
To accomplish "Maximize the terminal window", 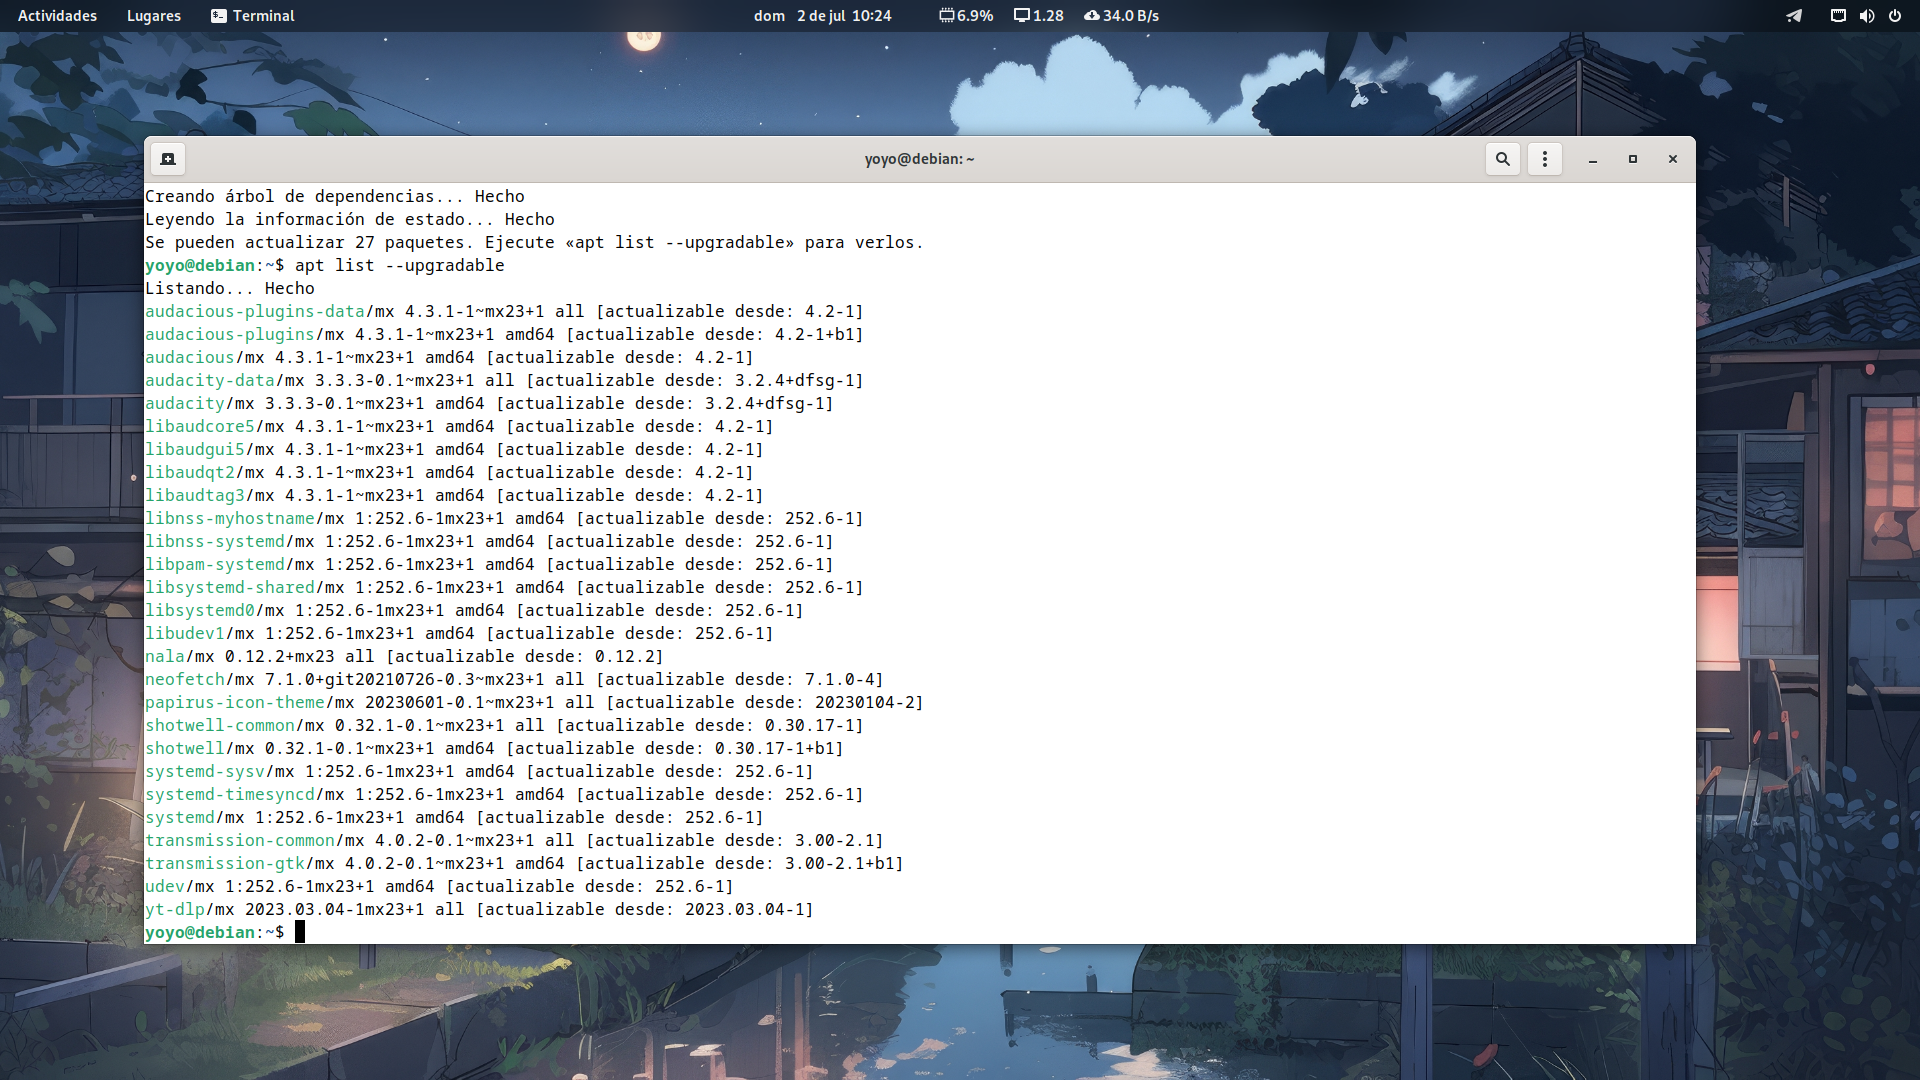I will [x=1633, y=159].
